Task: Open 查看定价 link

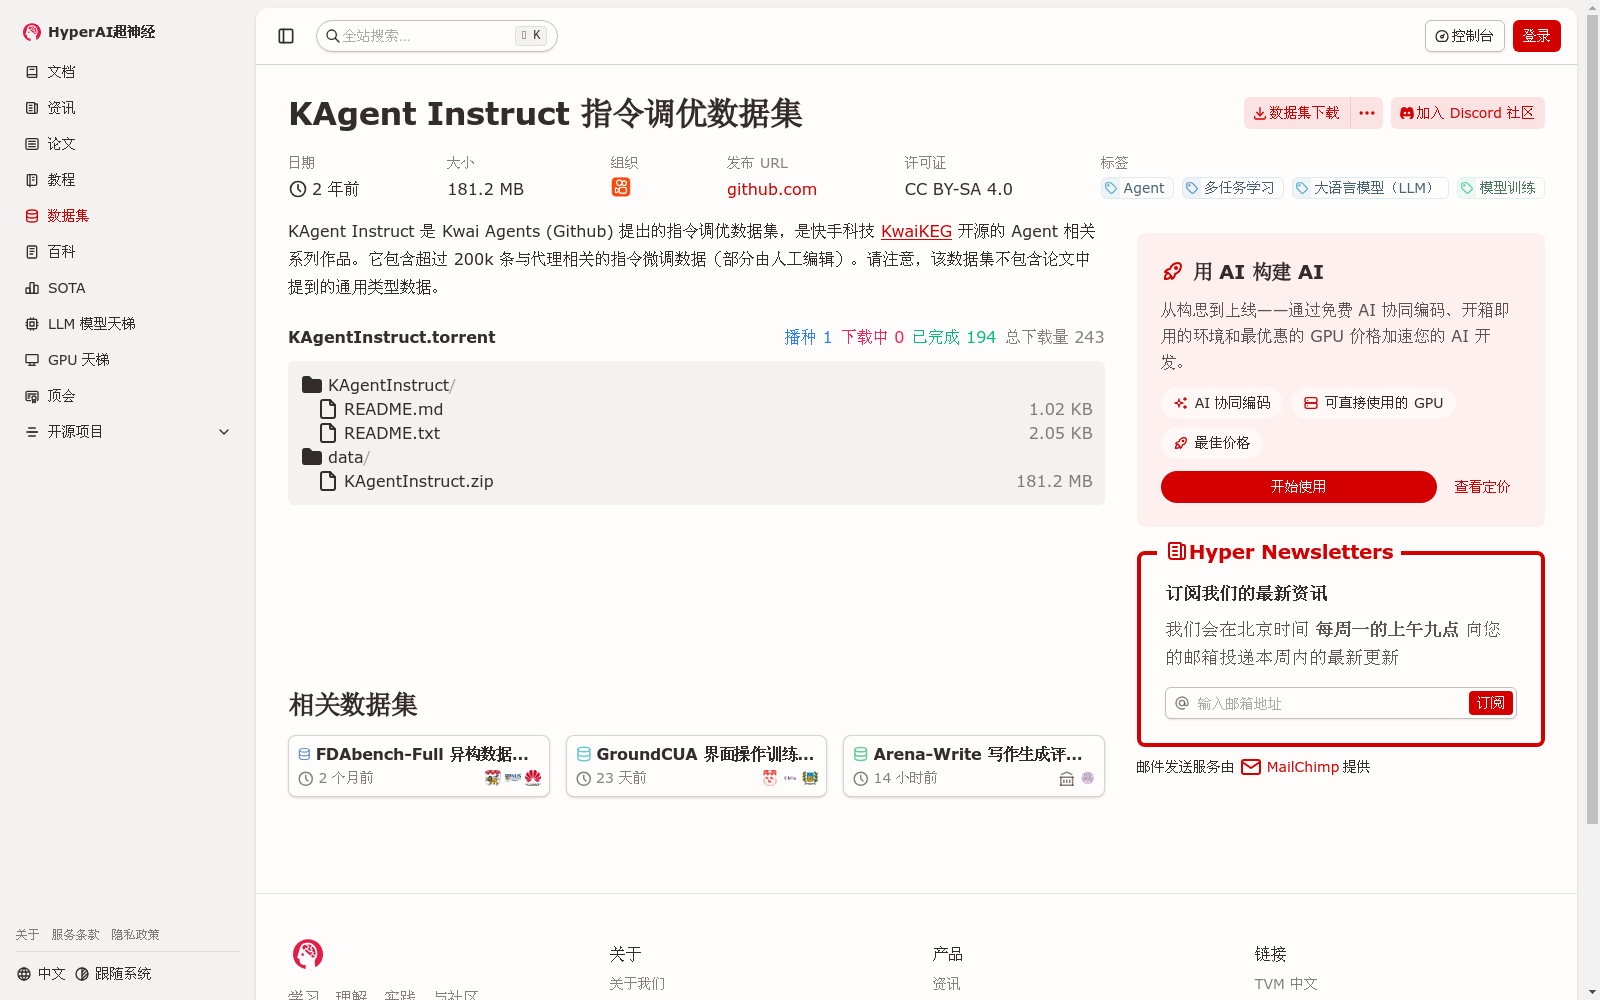Action: pyautogui.click(x=1482, y=487)
